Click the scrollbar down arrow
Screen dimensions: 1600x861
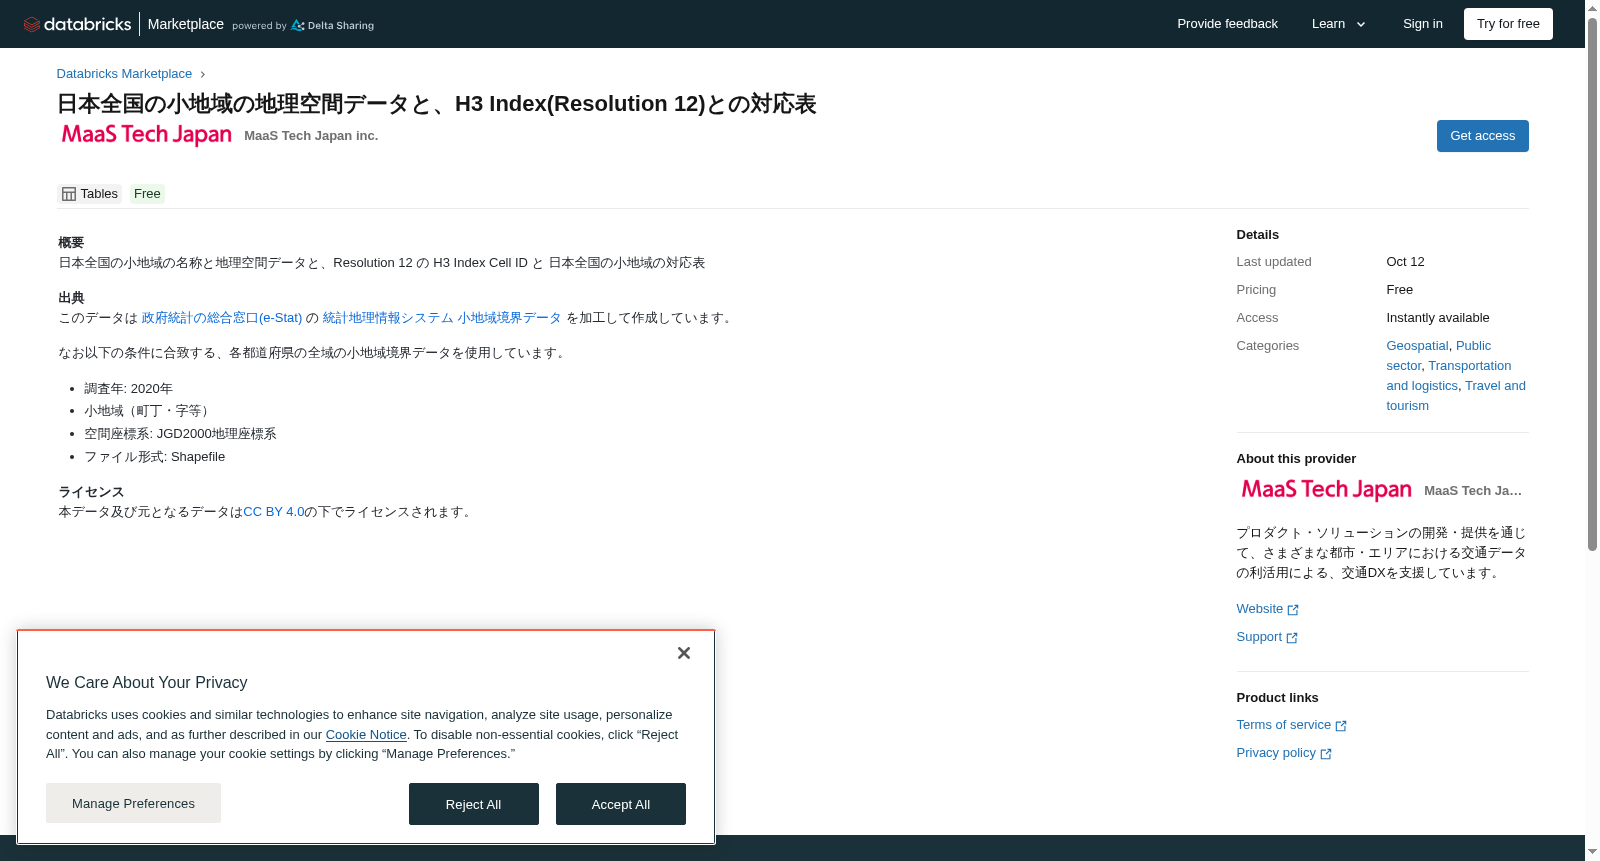[x=1592, y=852]
